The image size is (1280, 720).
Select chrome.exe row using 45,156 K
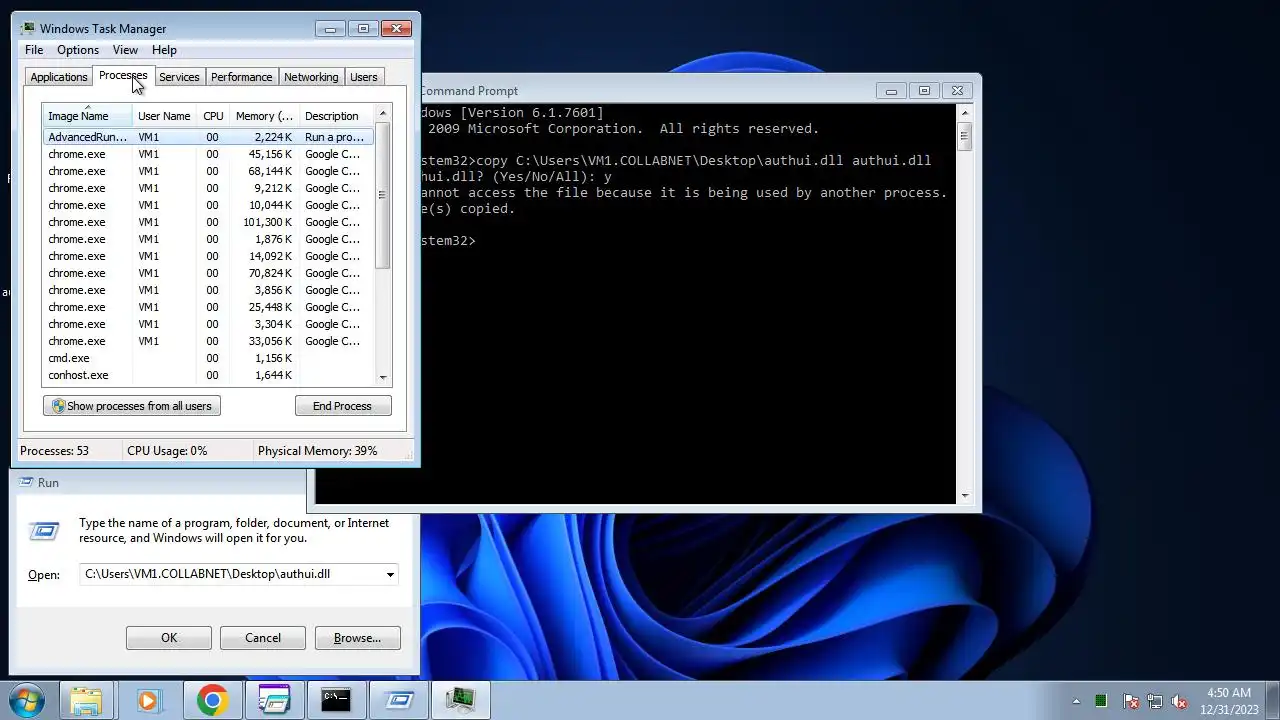208,154
